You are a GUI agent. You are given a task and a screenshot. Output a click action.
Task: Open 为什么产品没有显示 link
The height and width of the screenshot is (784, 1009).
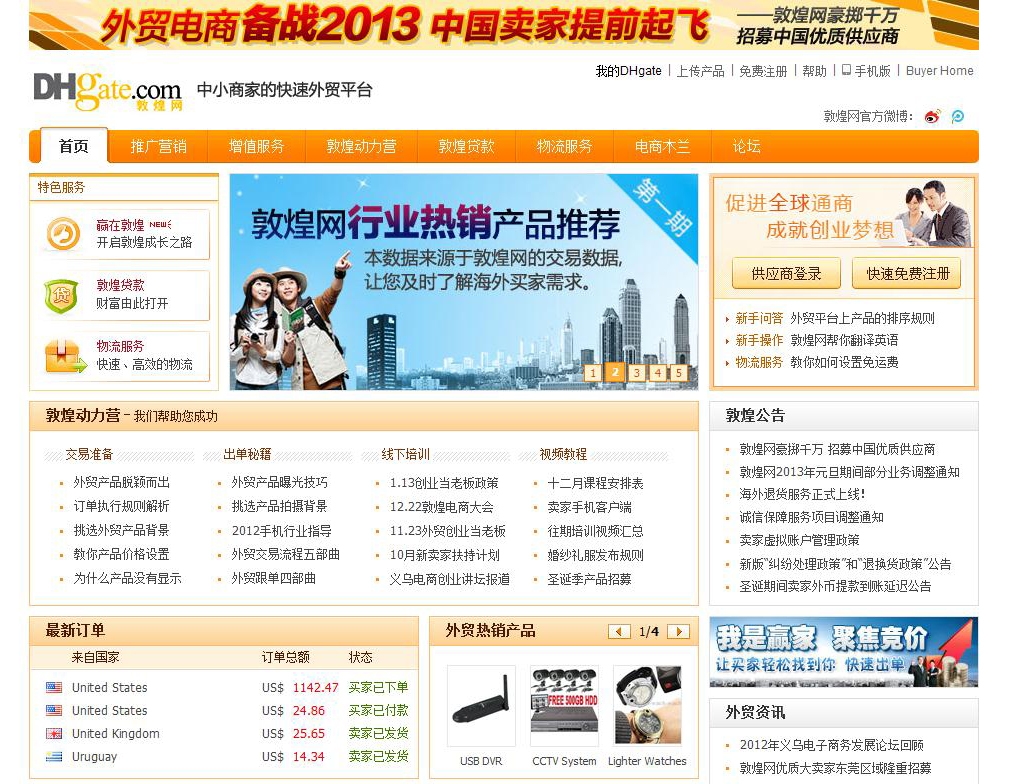click(x=127, y=578)
